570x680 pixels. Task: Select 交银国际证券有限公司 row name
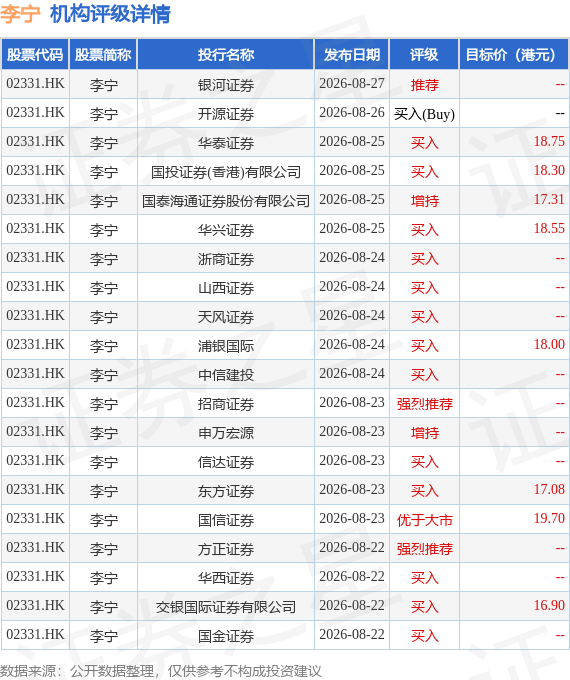[226, 607]
